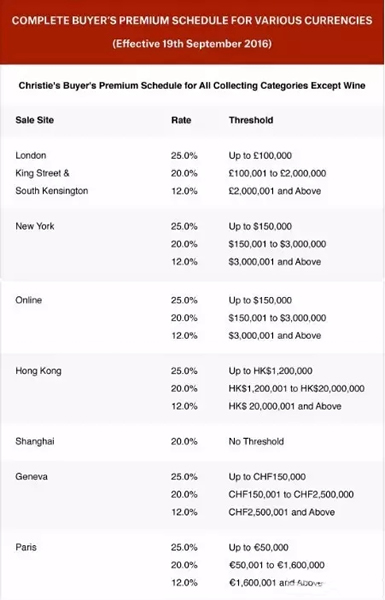The width and height of the screenshot is (385, 600).
Task: Click the Hong Kong sale site
Action: 38,371
